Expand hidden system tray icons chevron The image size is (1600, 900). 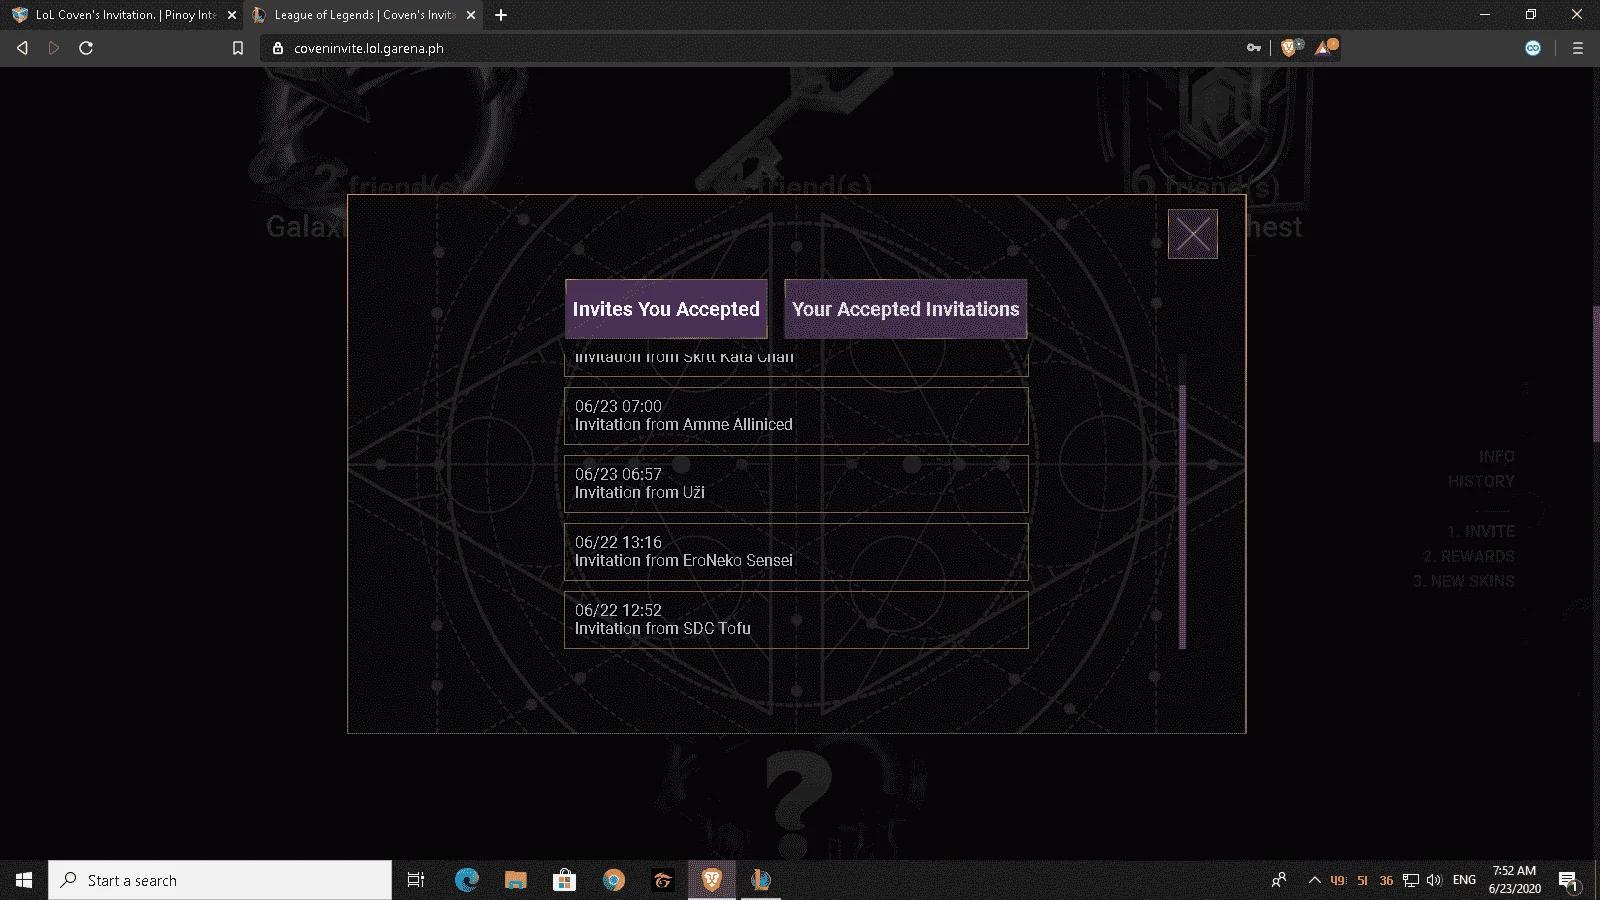point(1314,880)
